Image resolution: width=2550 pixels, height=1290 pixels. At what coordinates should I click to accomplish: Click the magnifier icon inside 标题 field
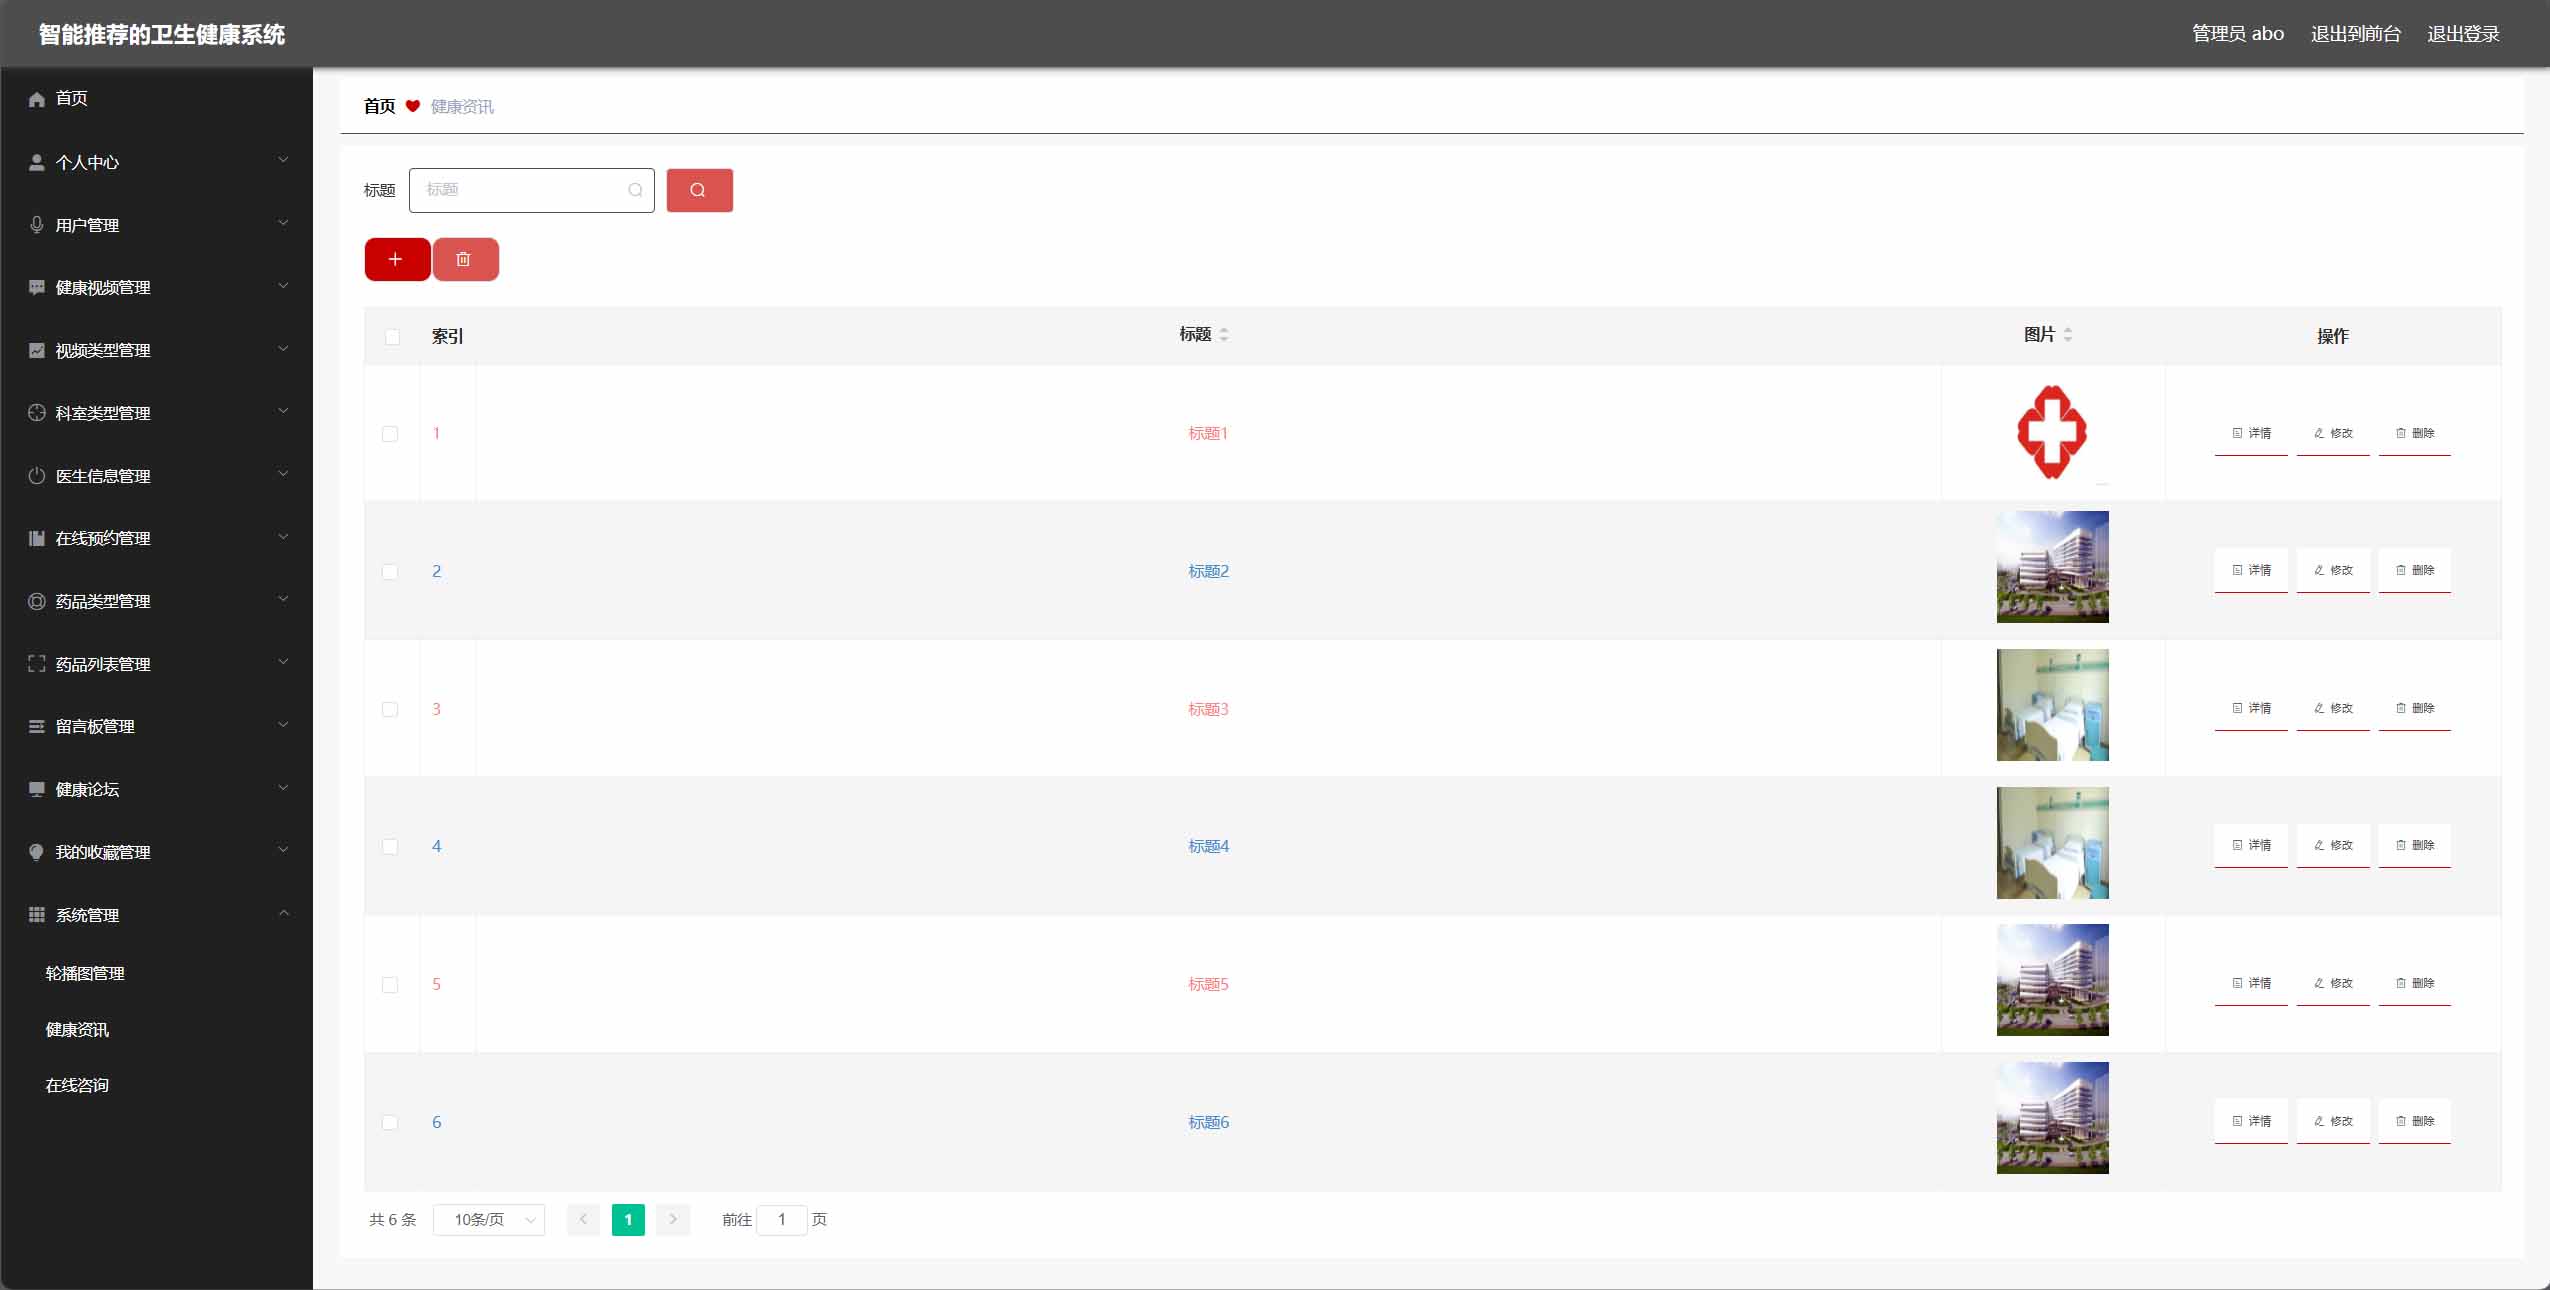(635, 190)
